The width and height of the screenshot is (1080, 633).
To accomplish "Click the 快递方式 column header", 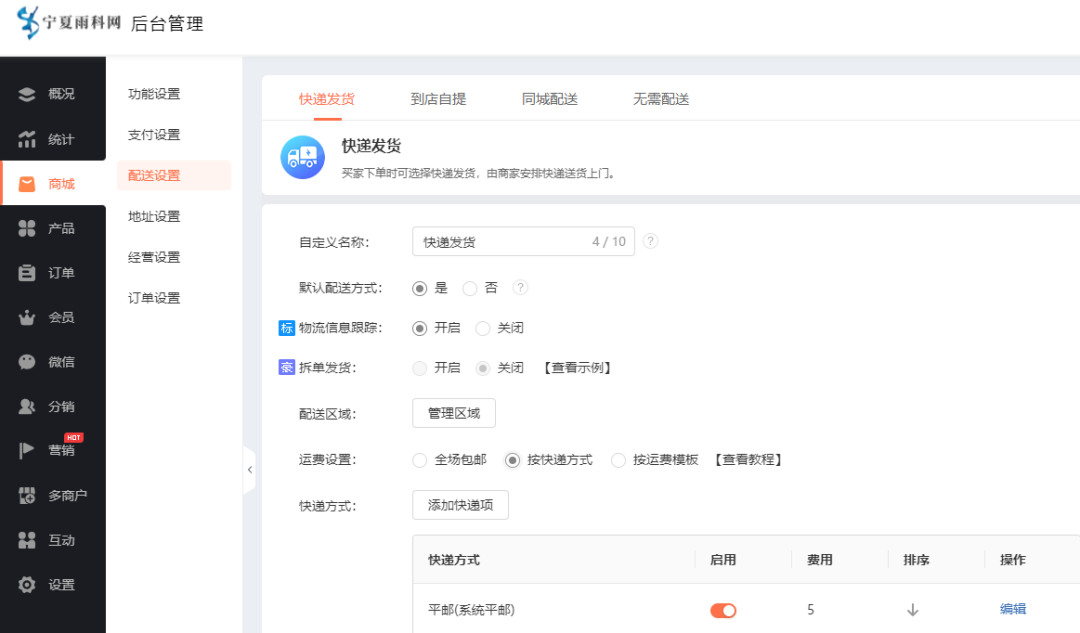I will [454, 560].
